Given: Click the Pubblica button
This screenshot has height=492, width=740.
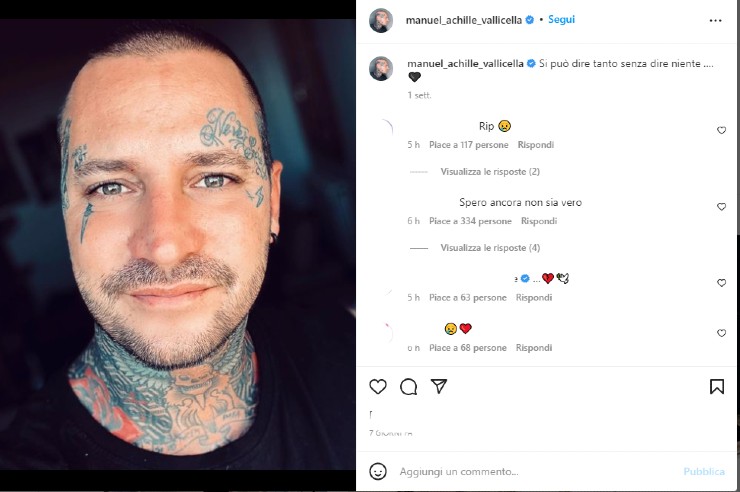Looking at the screenshot, I should point(704,471).
